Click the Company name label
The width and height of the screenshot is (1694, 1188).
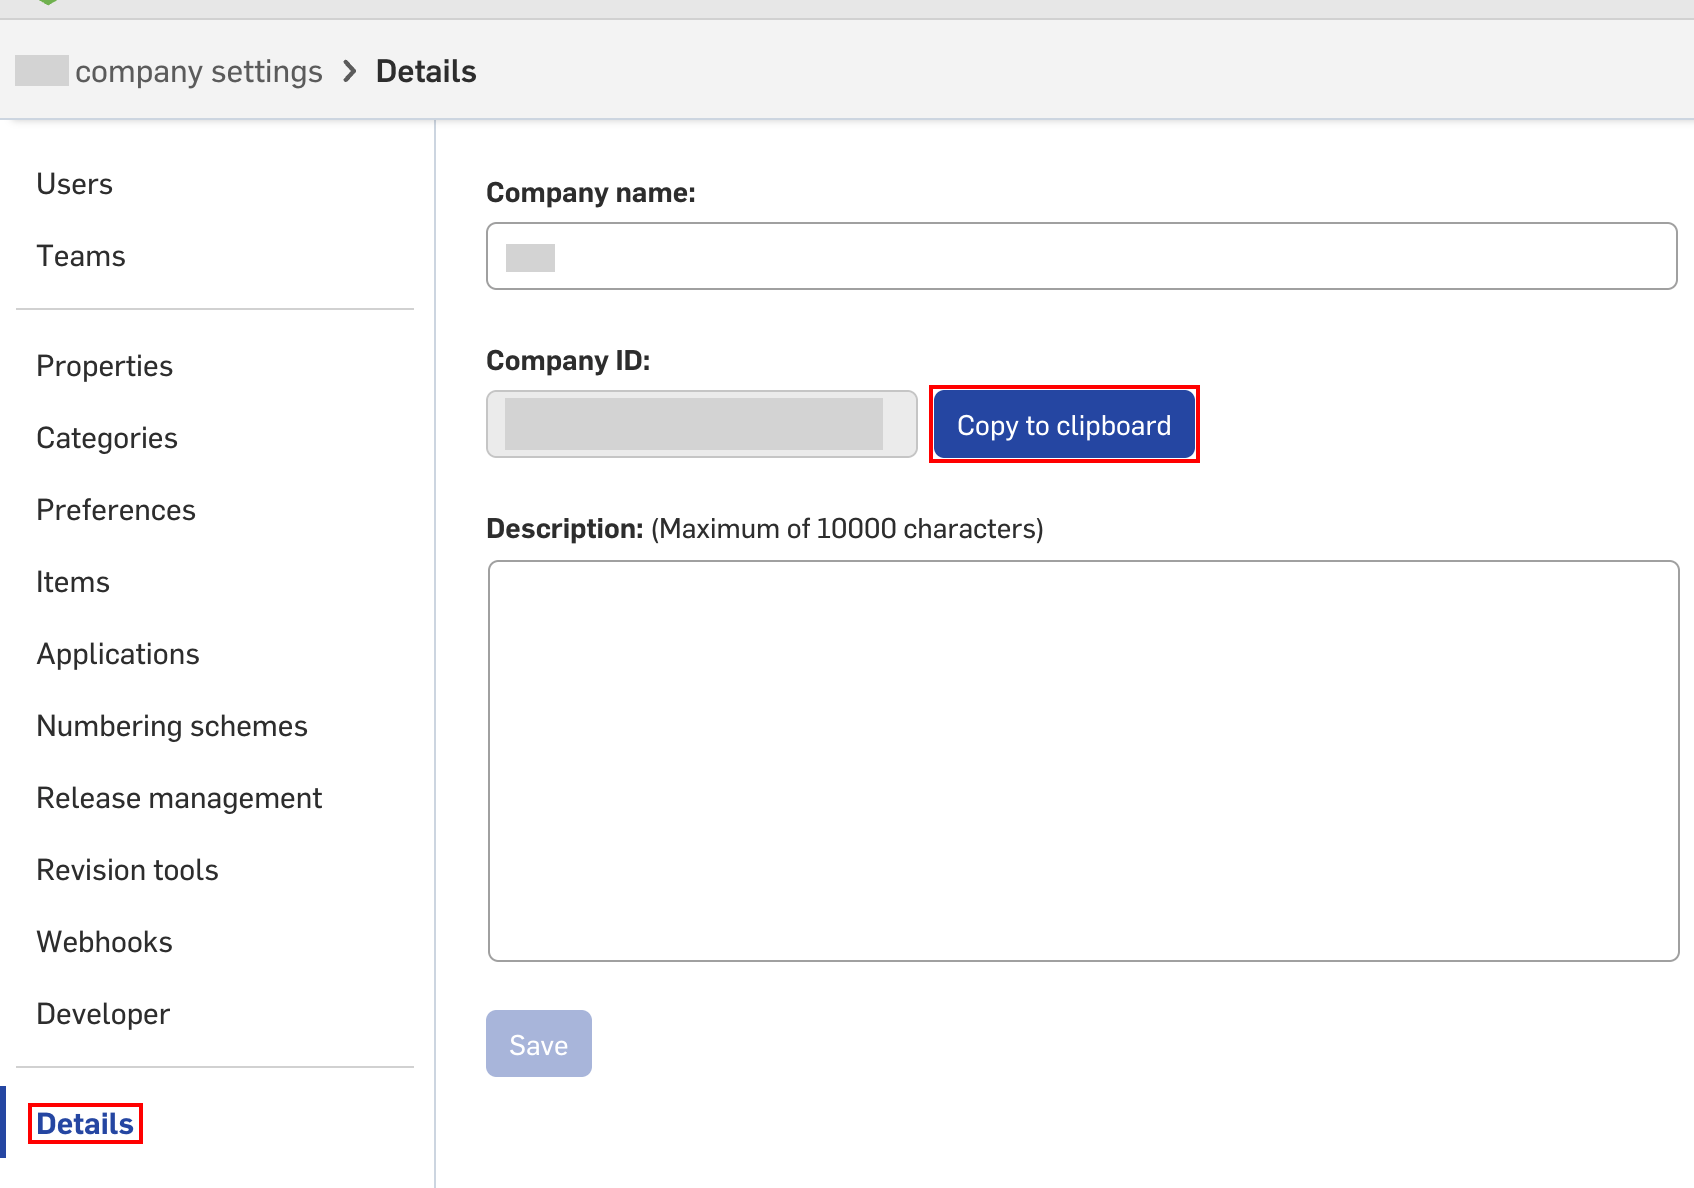591,192
